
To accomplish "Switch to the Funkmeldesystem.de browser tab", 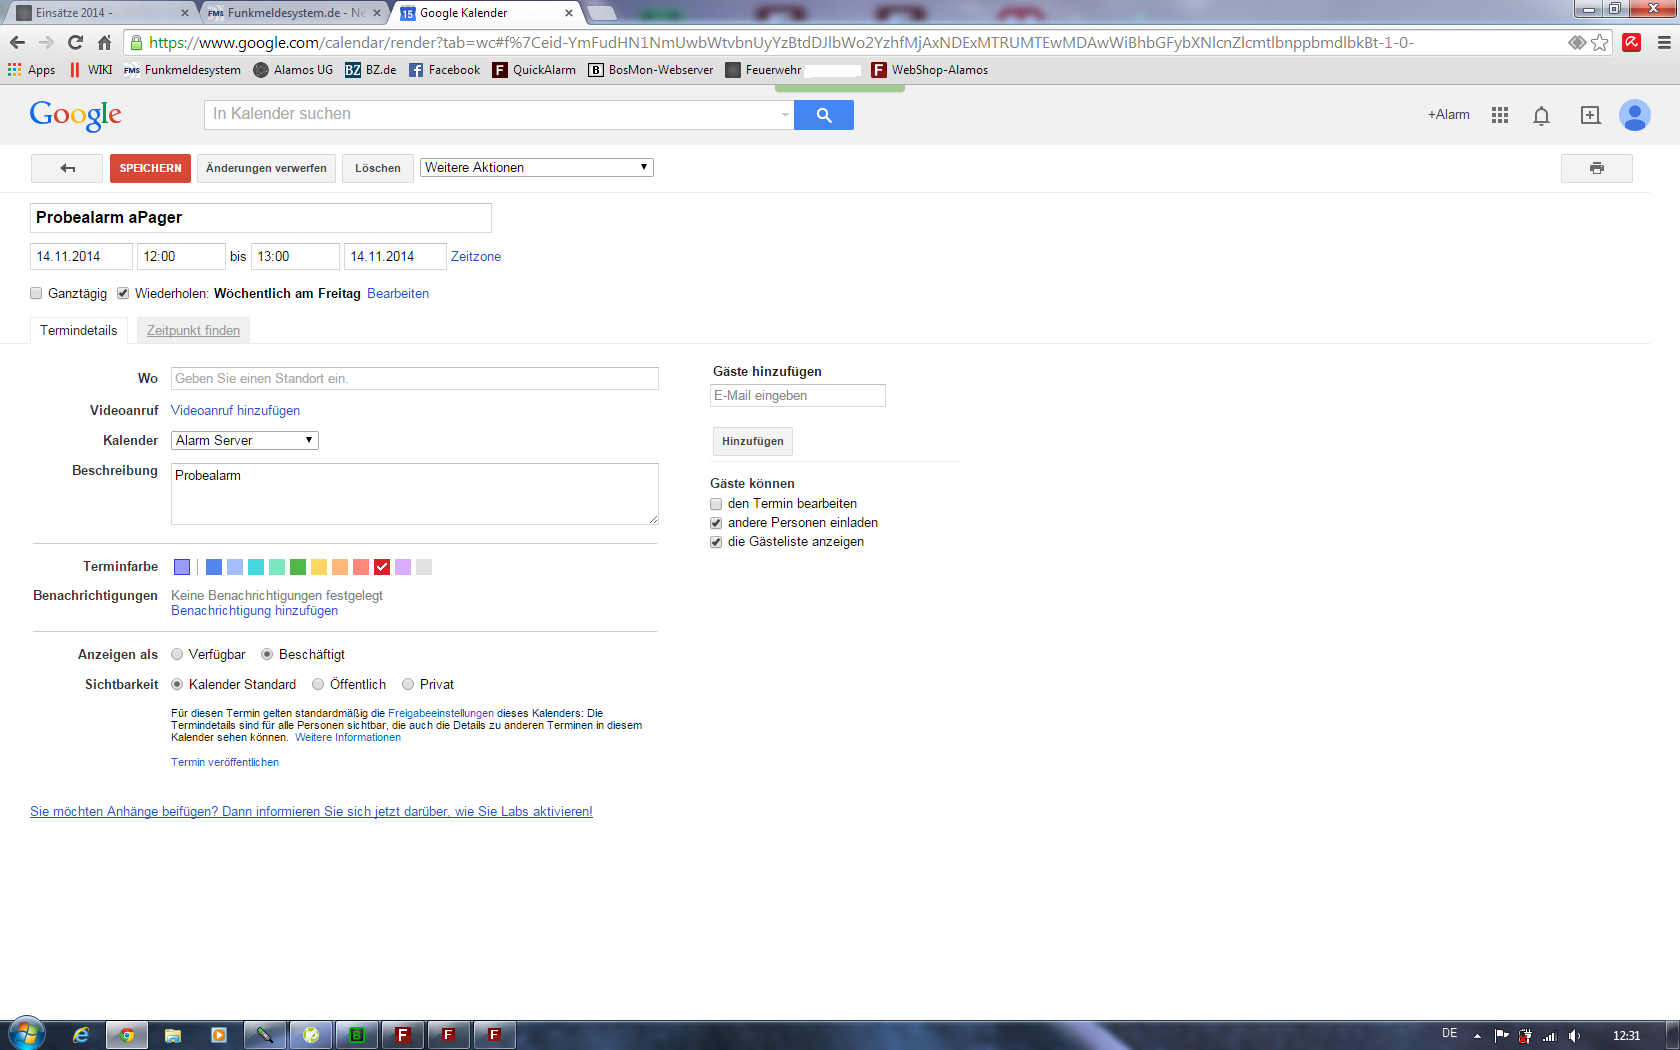I will coord(290,13).
